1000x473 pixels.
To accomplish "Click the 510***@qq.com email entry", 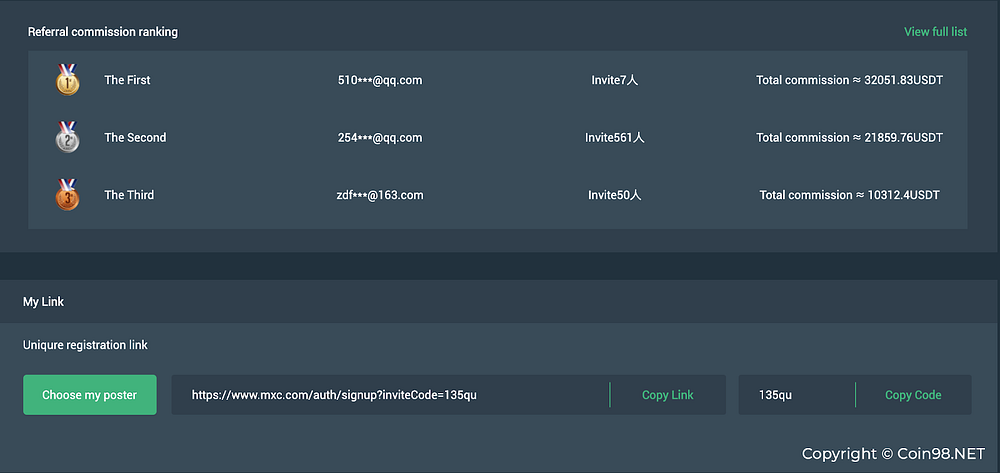I will click(380, 80).
